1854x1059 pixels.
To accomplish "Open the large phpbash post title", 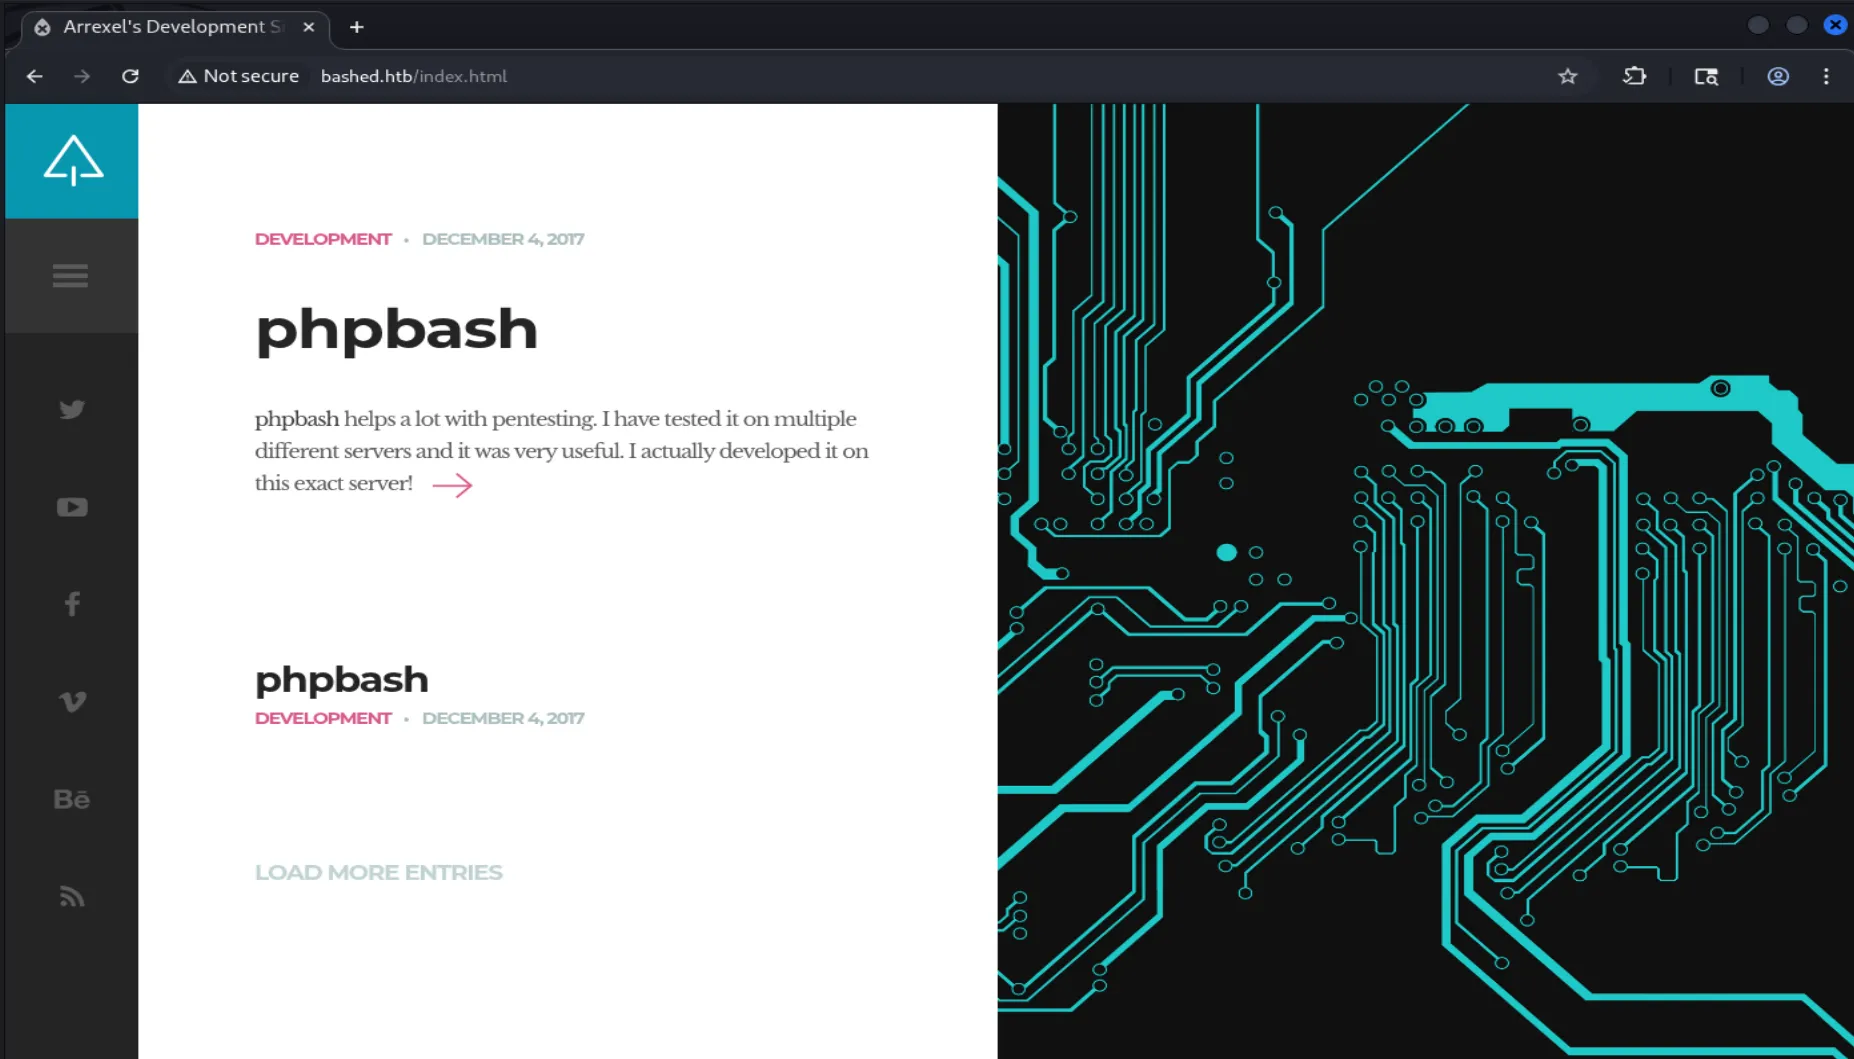I will (396, 329).
